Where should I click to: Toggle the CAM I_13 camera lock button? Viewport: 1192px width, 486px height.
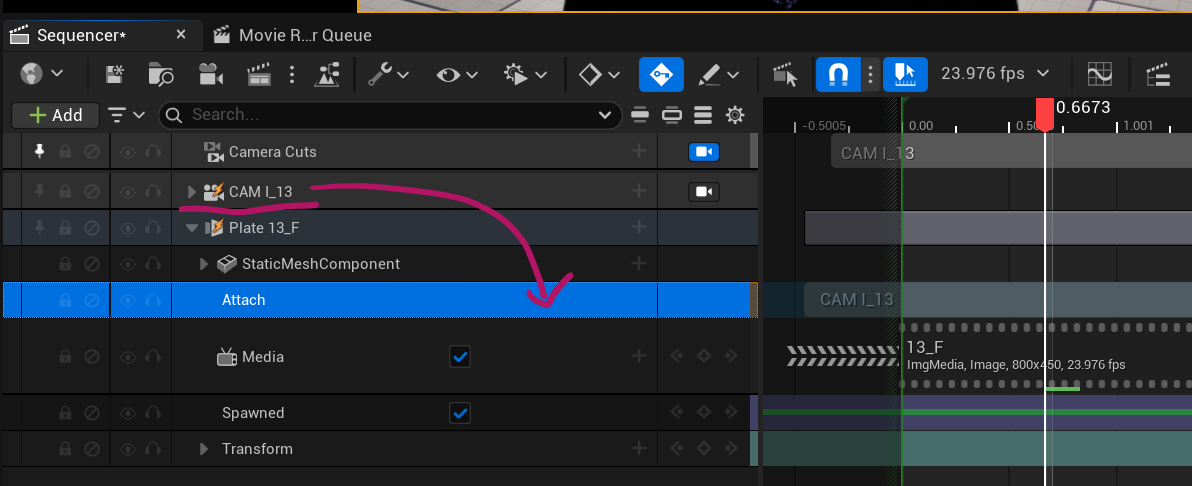(x=704, y=191)
